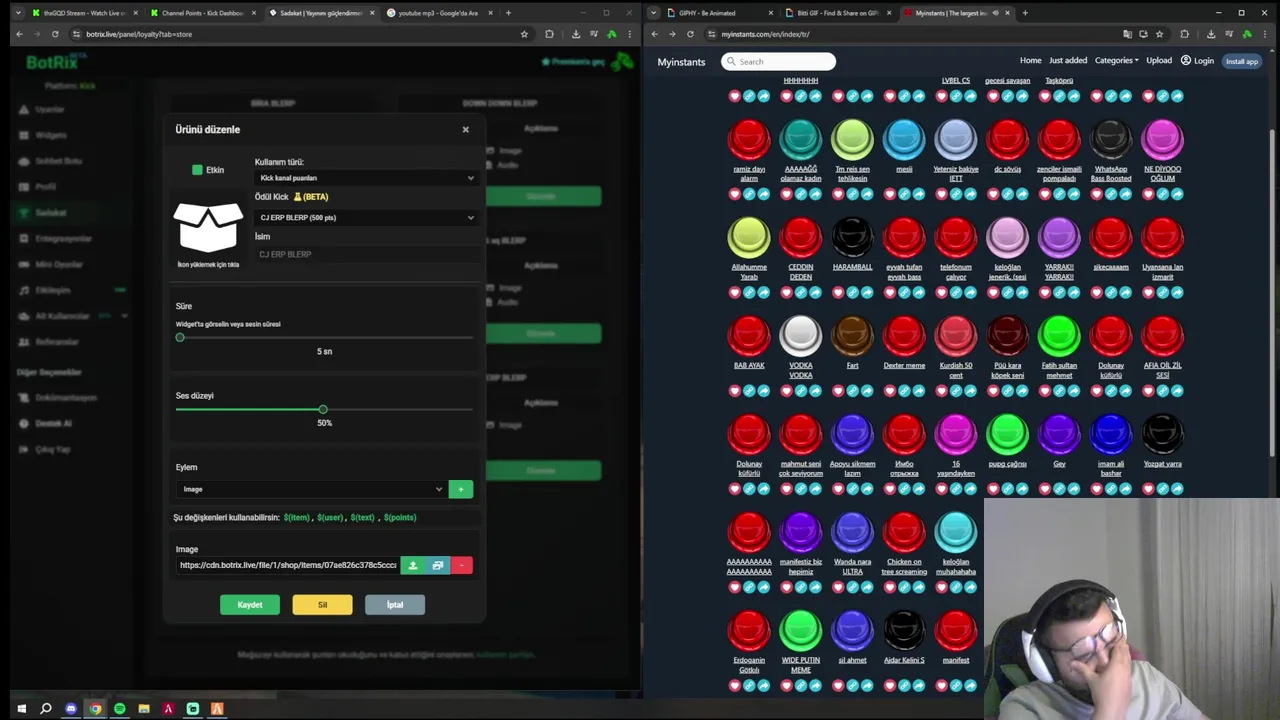Click the Myinstants logo text
This screenshot has height=720, width=1280.
pos(681,62)
